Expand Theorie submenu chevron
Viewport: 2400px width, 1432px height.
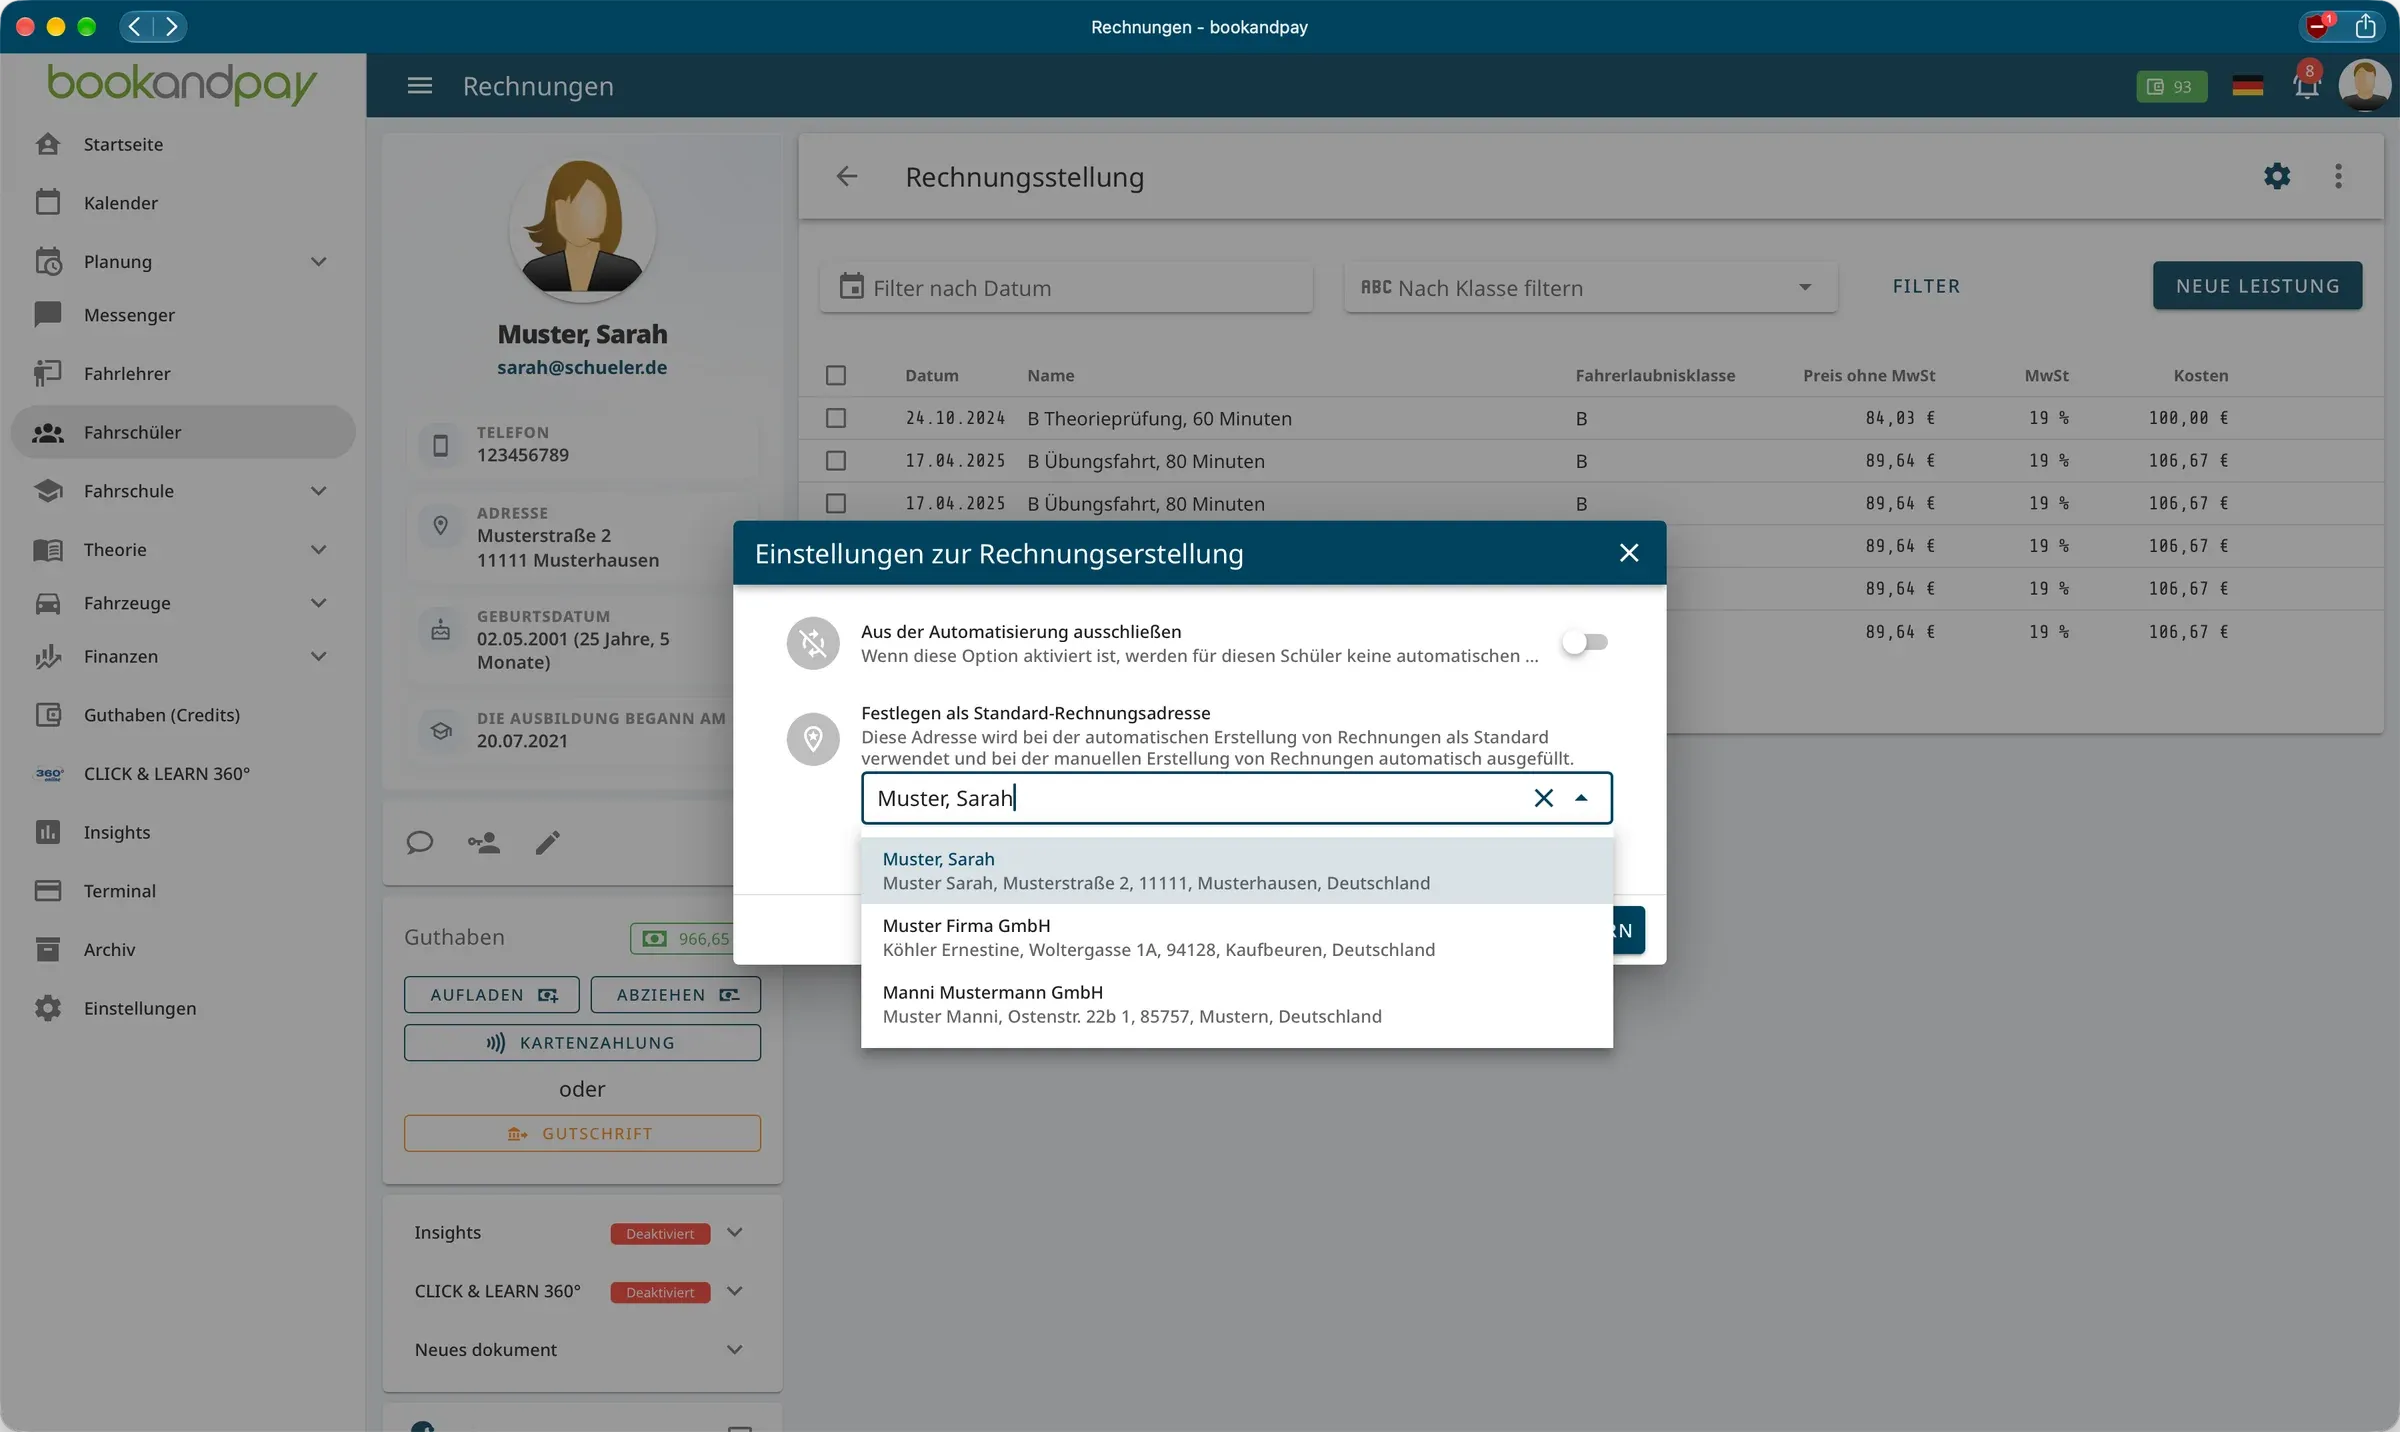(x=319, y=550)
